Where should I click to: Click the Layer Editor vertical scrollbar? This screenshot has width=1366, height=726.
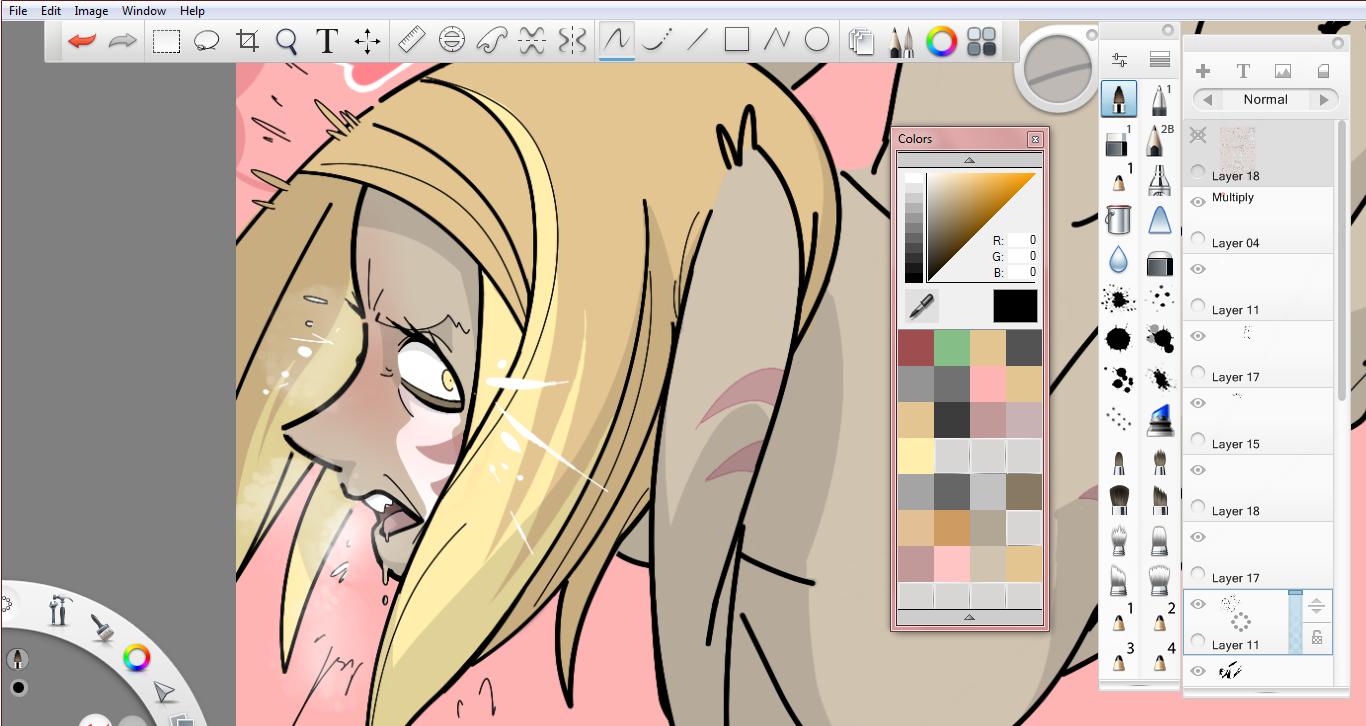[x=1340, y=262]
